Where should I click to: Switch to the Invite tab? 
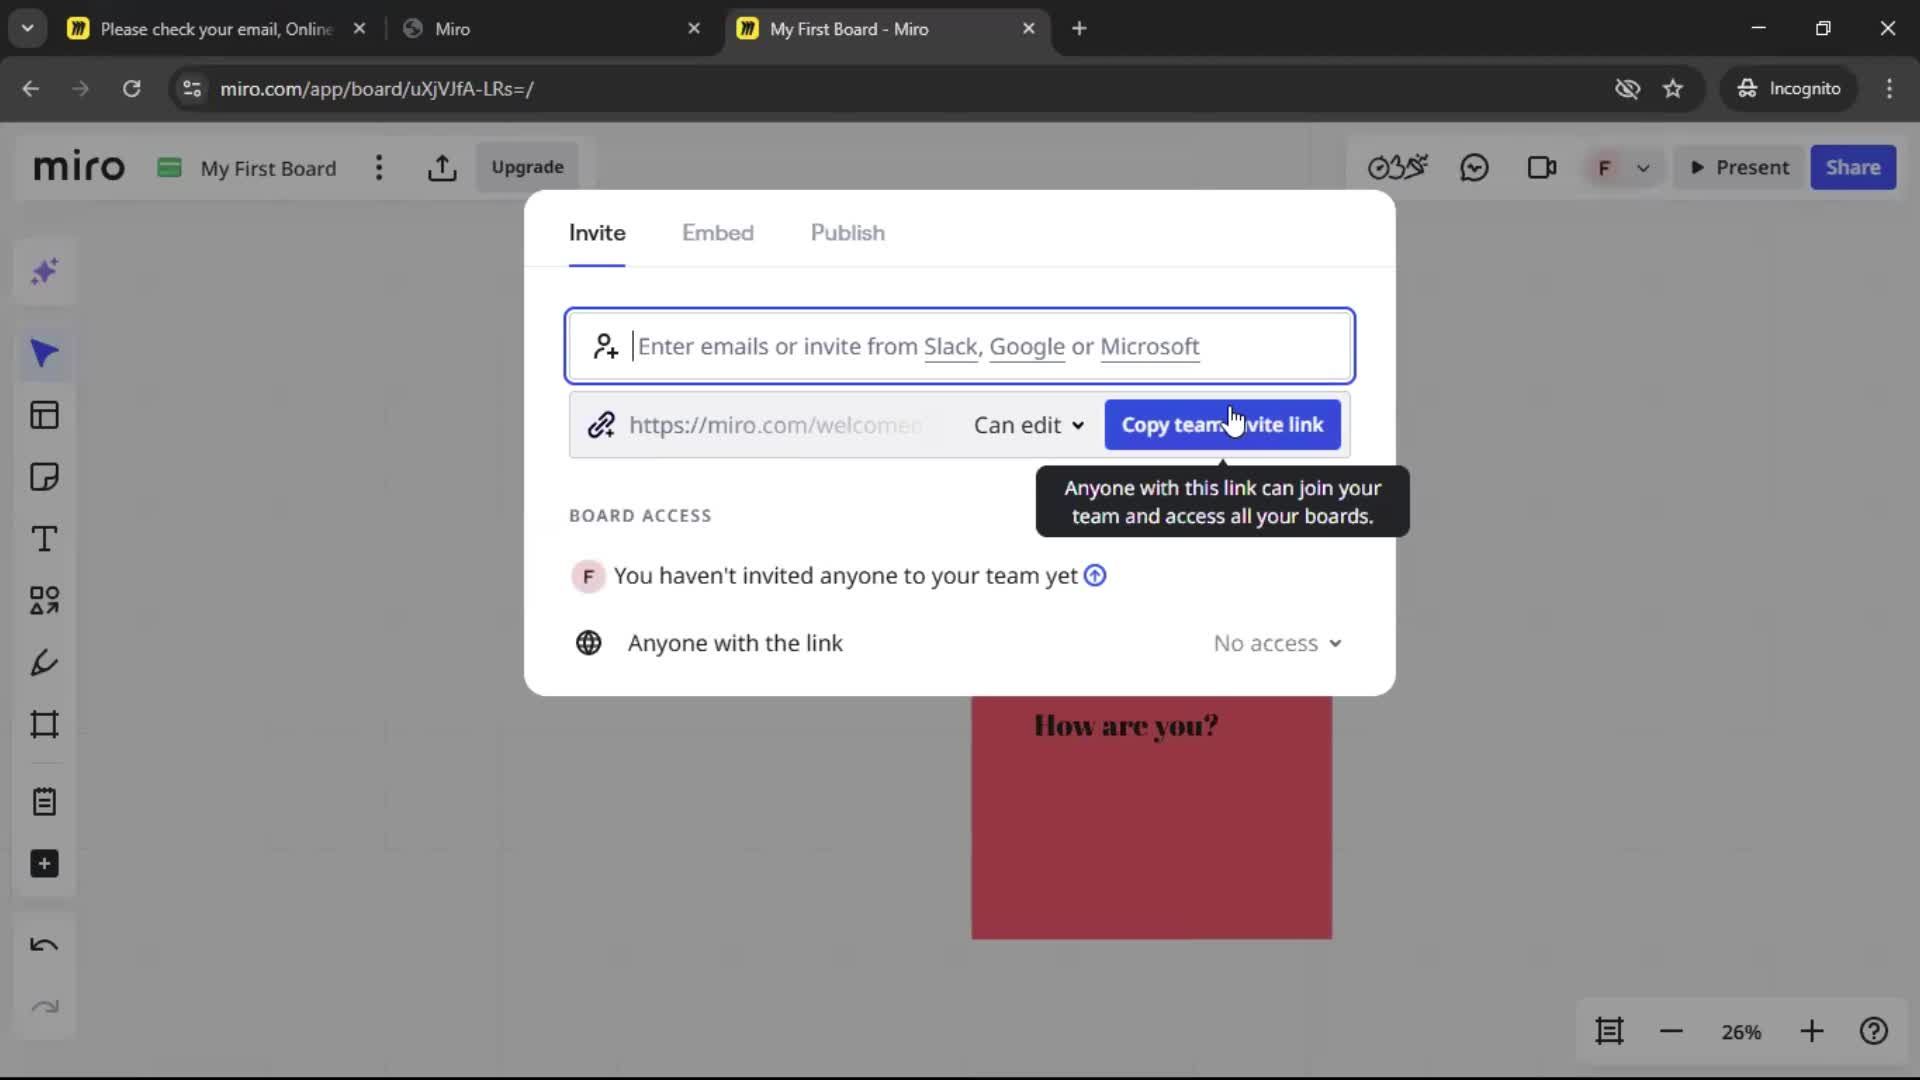pyautogui.click(x=597, y=233)
